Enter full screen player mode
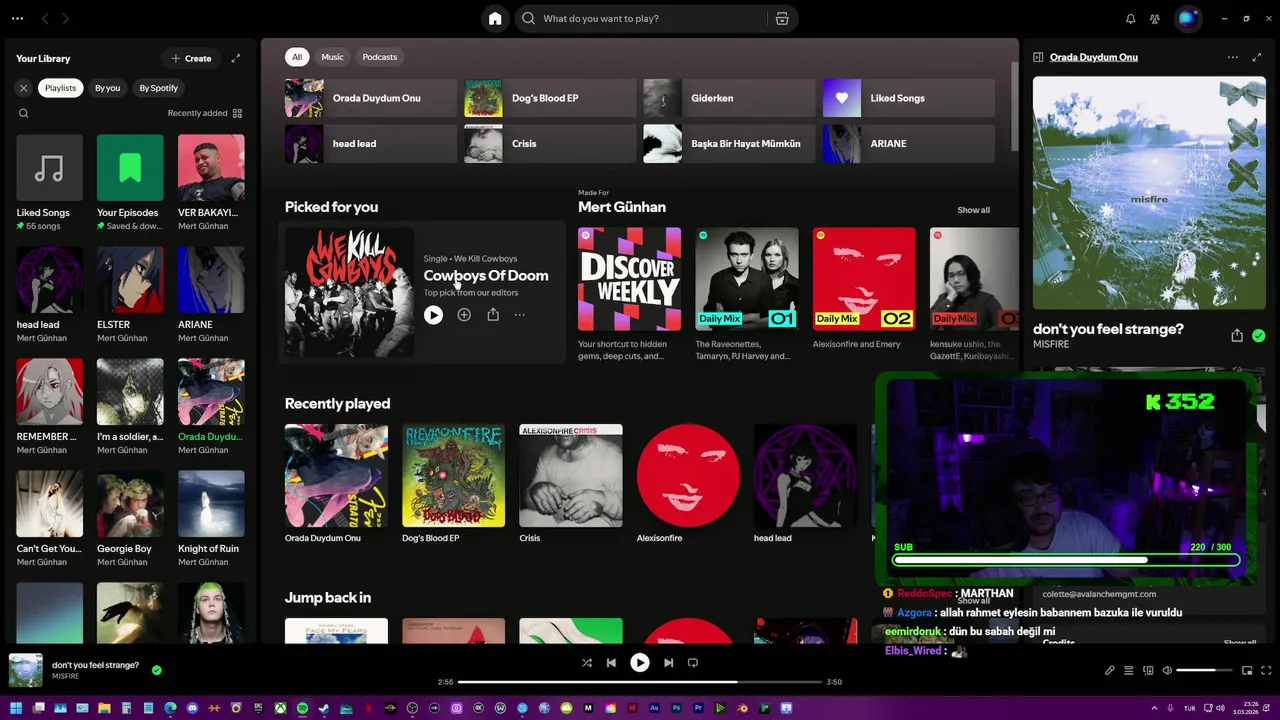The image size is (1280, 720). click(1267, 670)
